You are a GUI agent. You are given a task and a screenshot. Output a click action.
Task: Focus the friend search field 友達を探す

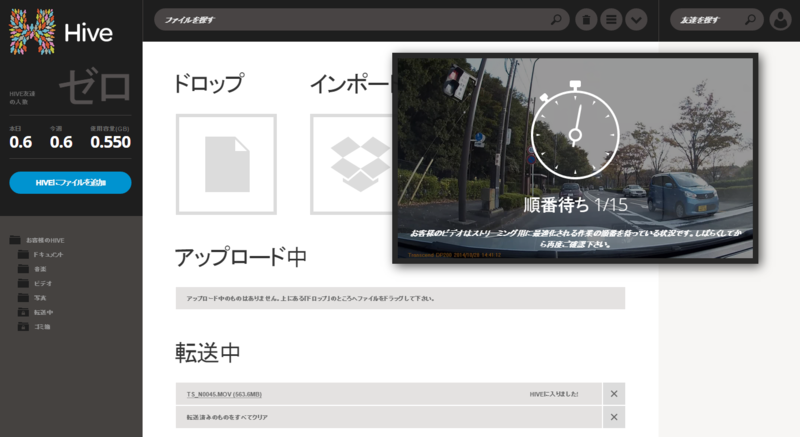[x=716, y=20]
